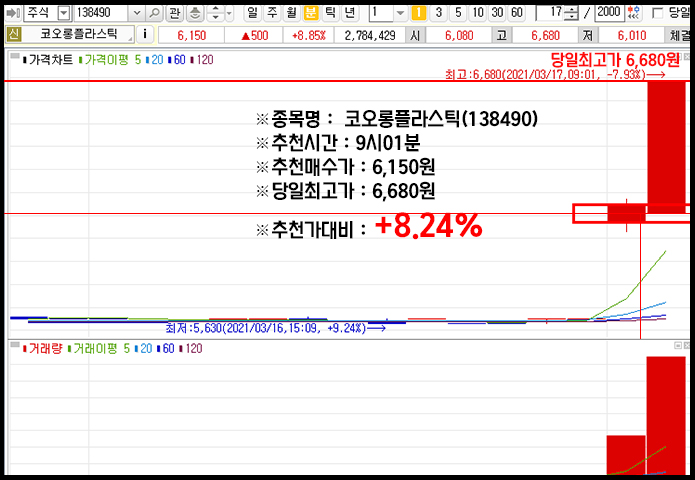Click the volume value 2,784,429
The width and height of the screenshot is (695, 480).
click(370, 35)
